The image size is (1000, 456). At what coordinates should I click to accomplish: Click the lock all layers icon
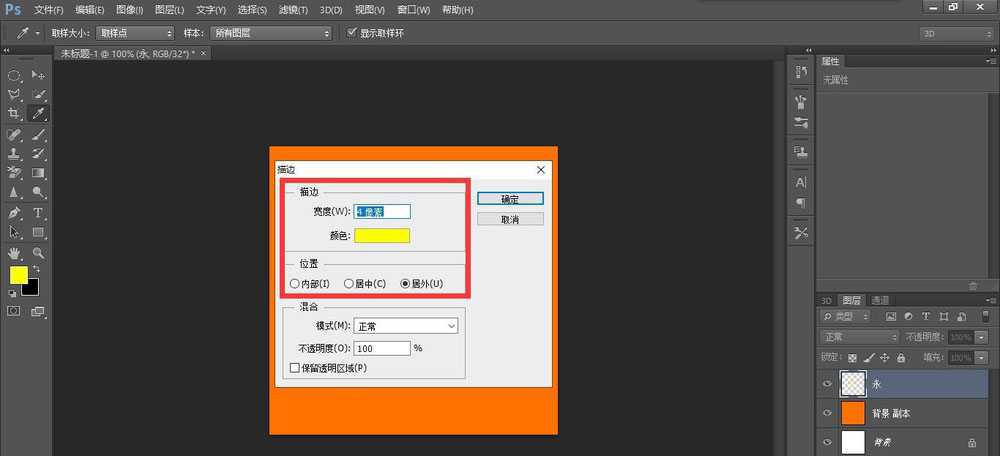coord(901,357)
